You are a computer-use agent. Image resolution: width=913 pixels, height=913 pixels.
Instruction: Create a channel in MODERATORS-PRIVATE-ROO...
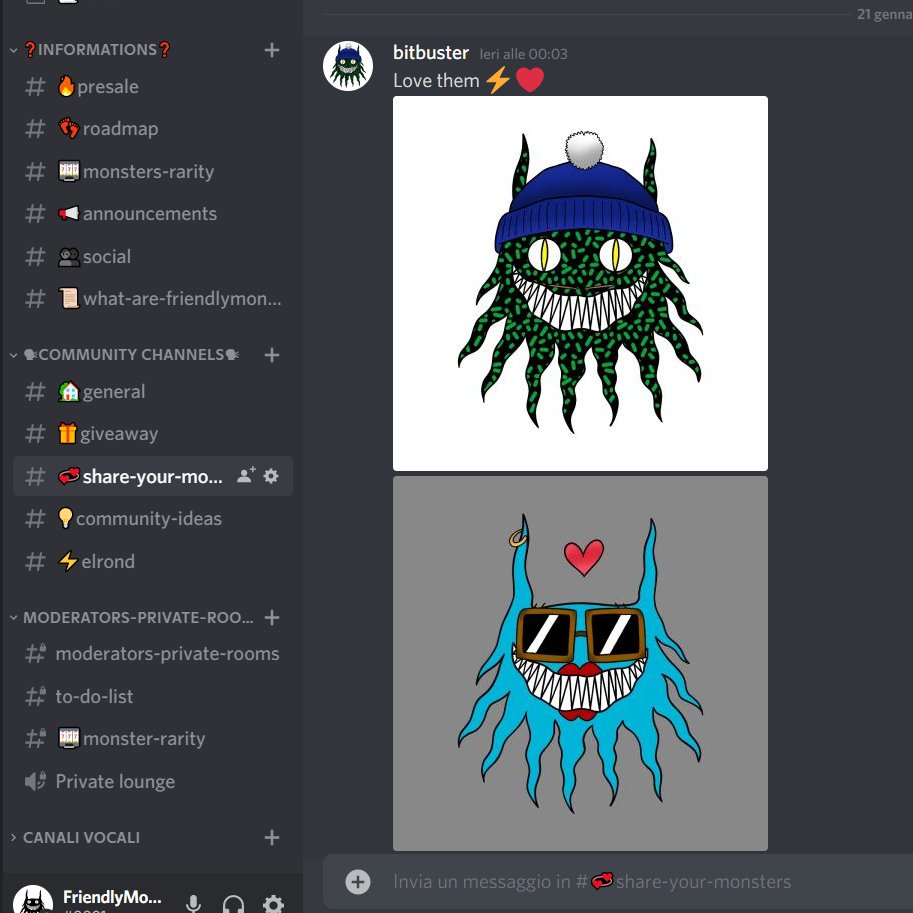[271, 617]
